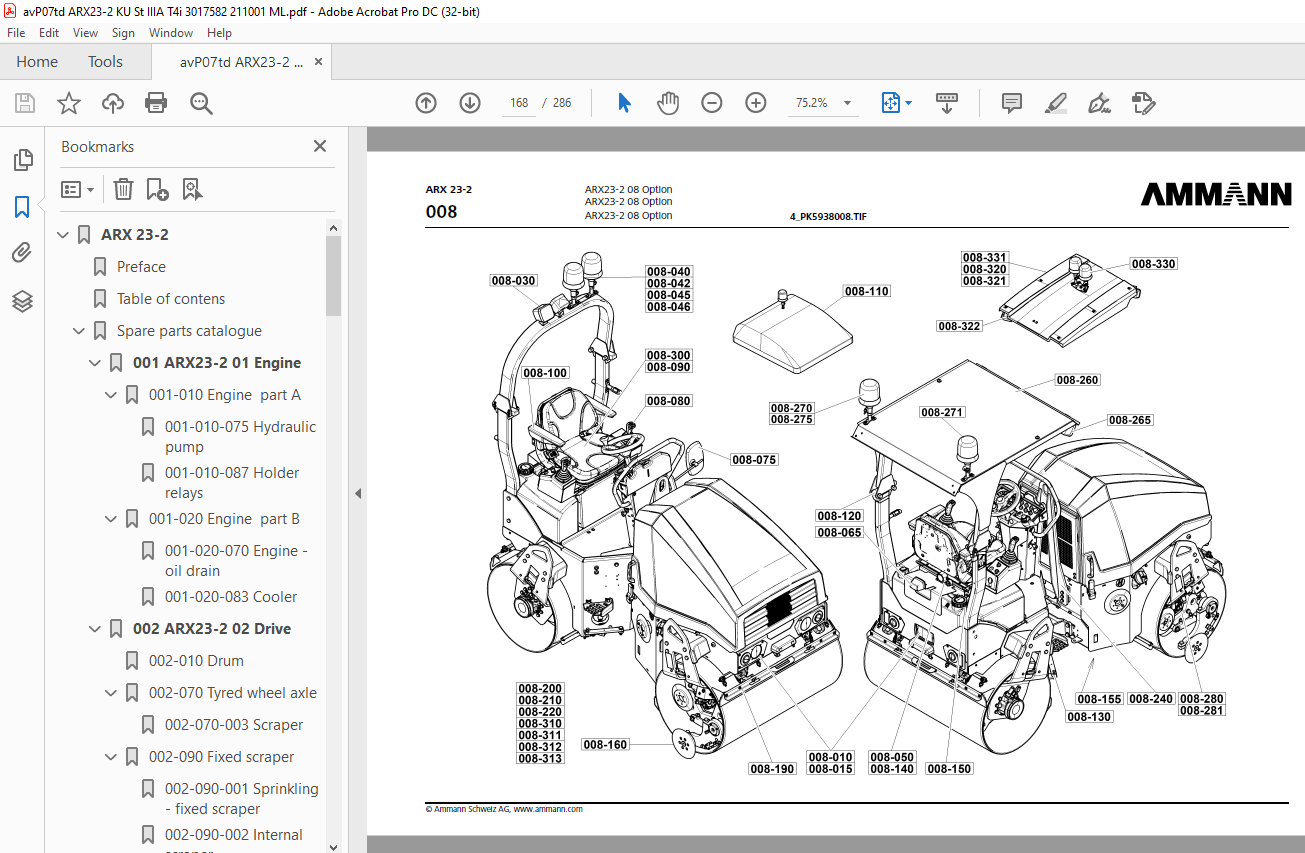The height and width of the screenshot is (853, 1305).
Task: Open the File menu
Action: pos(16,33)
